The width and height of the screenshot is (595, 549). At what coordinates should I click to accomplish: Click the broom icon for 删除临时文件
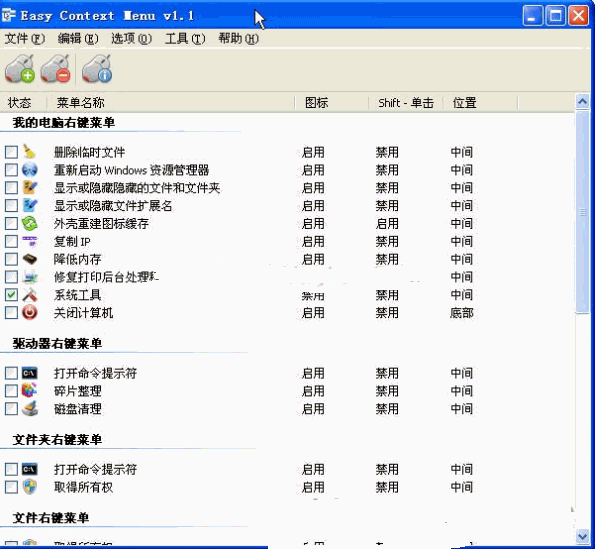(x=29, y=152)
